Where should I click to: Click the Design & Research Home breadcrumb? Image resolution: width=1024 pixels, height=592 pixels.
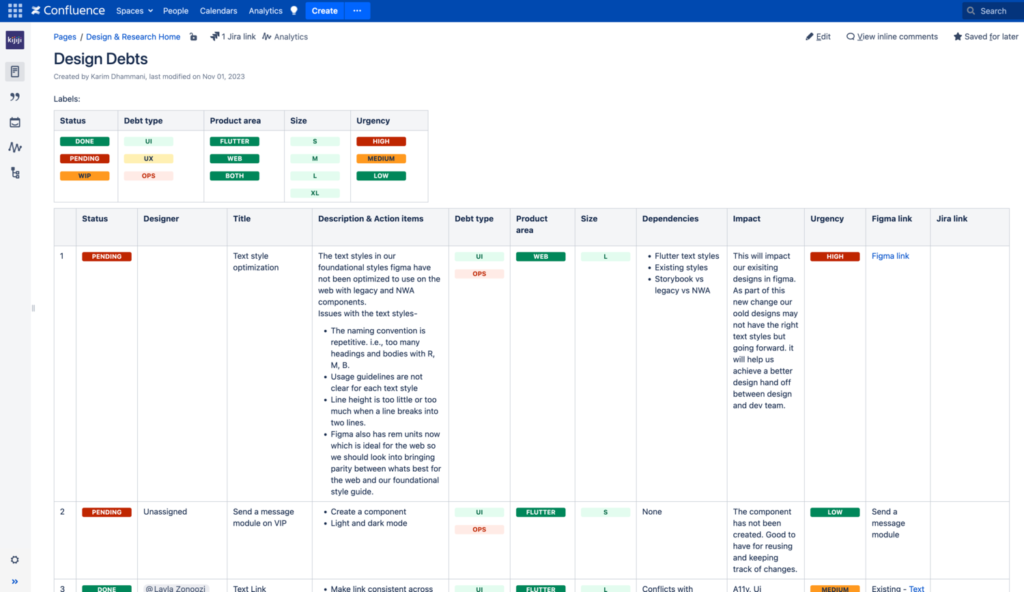133,37
